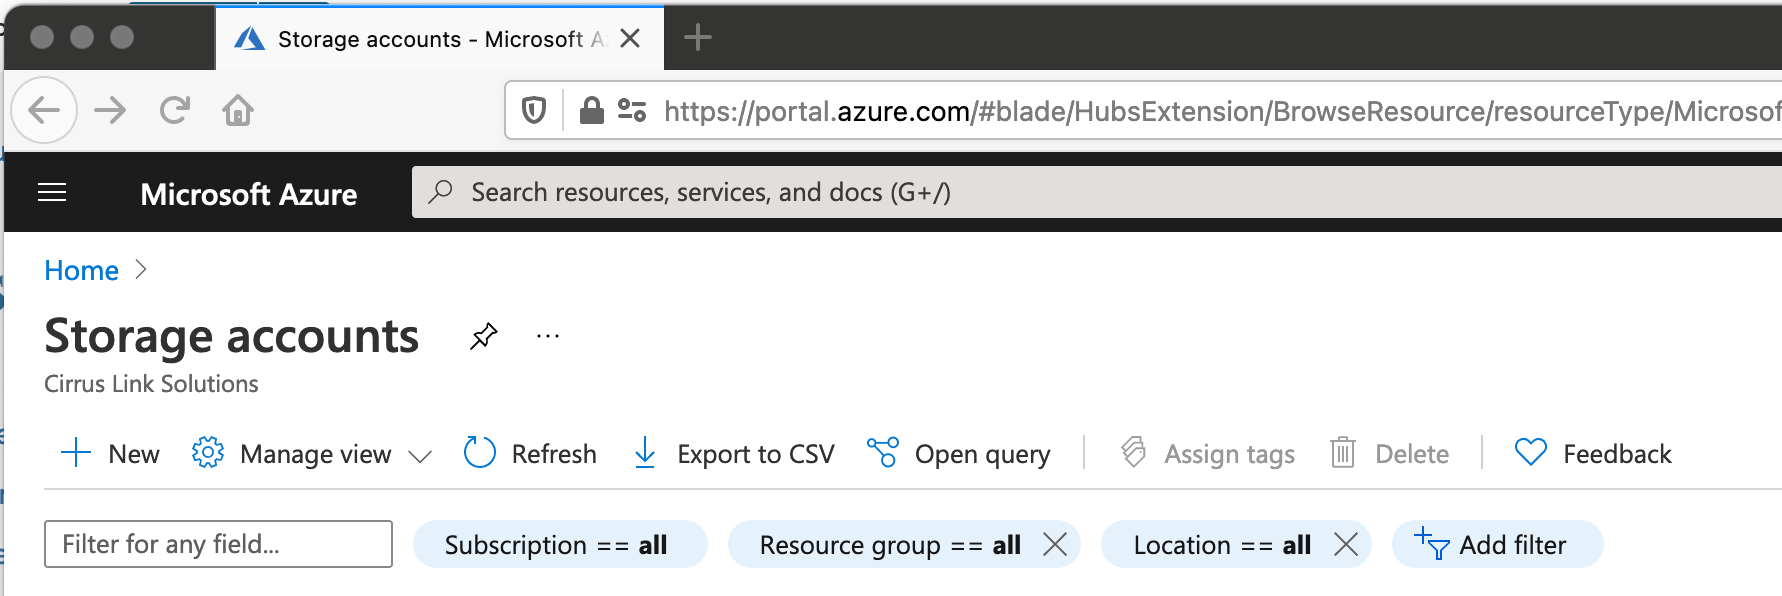Pin Storage accounts to dashboard
The width and height of the screenshot is (1782, 596).
coord(484,336)
